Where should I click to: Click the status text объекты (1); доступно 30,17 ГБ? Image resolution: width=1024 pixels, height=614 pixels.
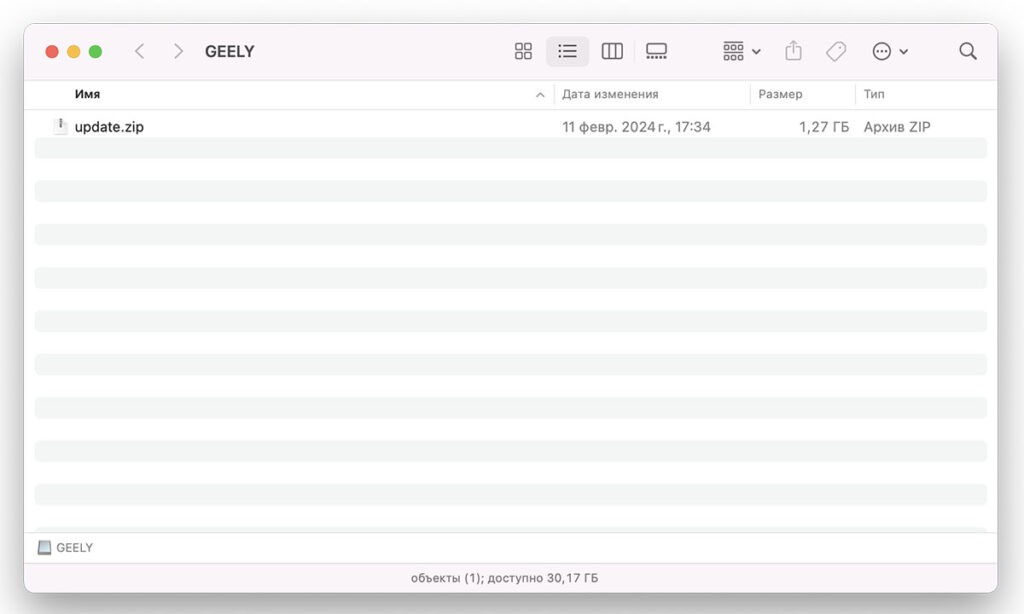(x=504, y=578)
